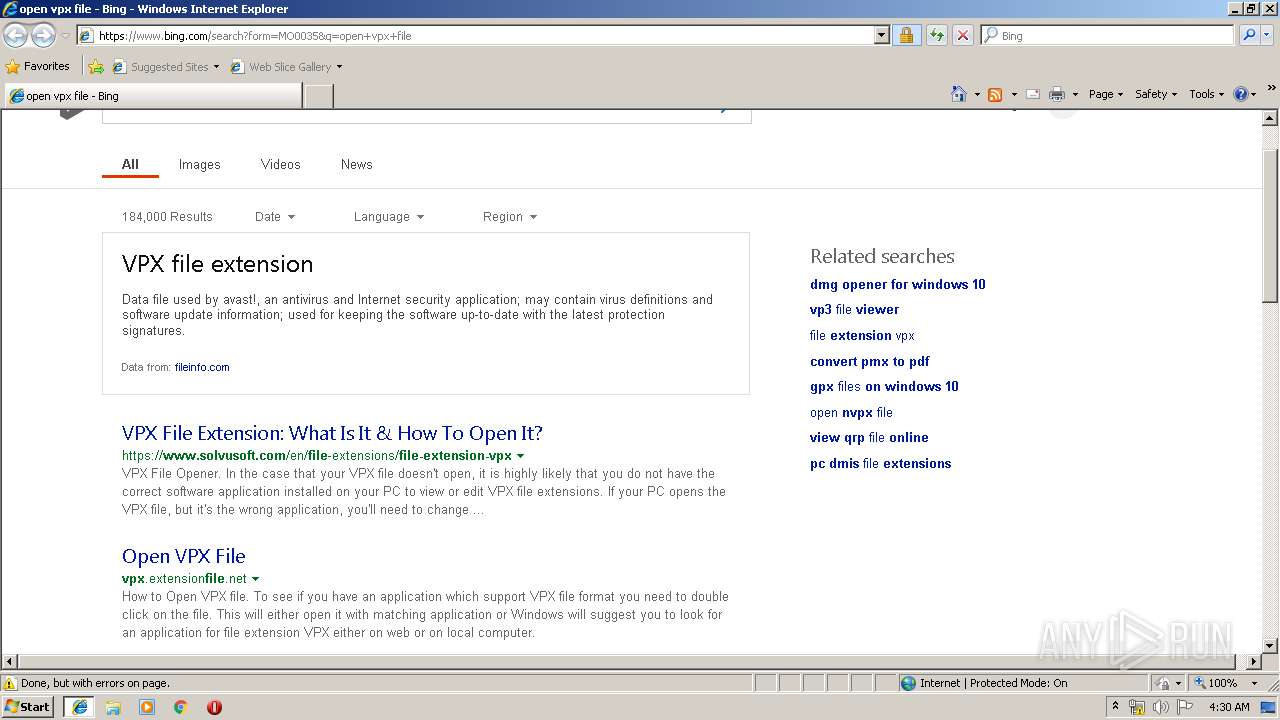Click the Read Mail envelope icon
The image size is (1280, 720).
coord(1033,94)
